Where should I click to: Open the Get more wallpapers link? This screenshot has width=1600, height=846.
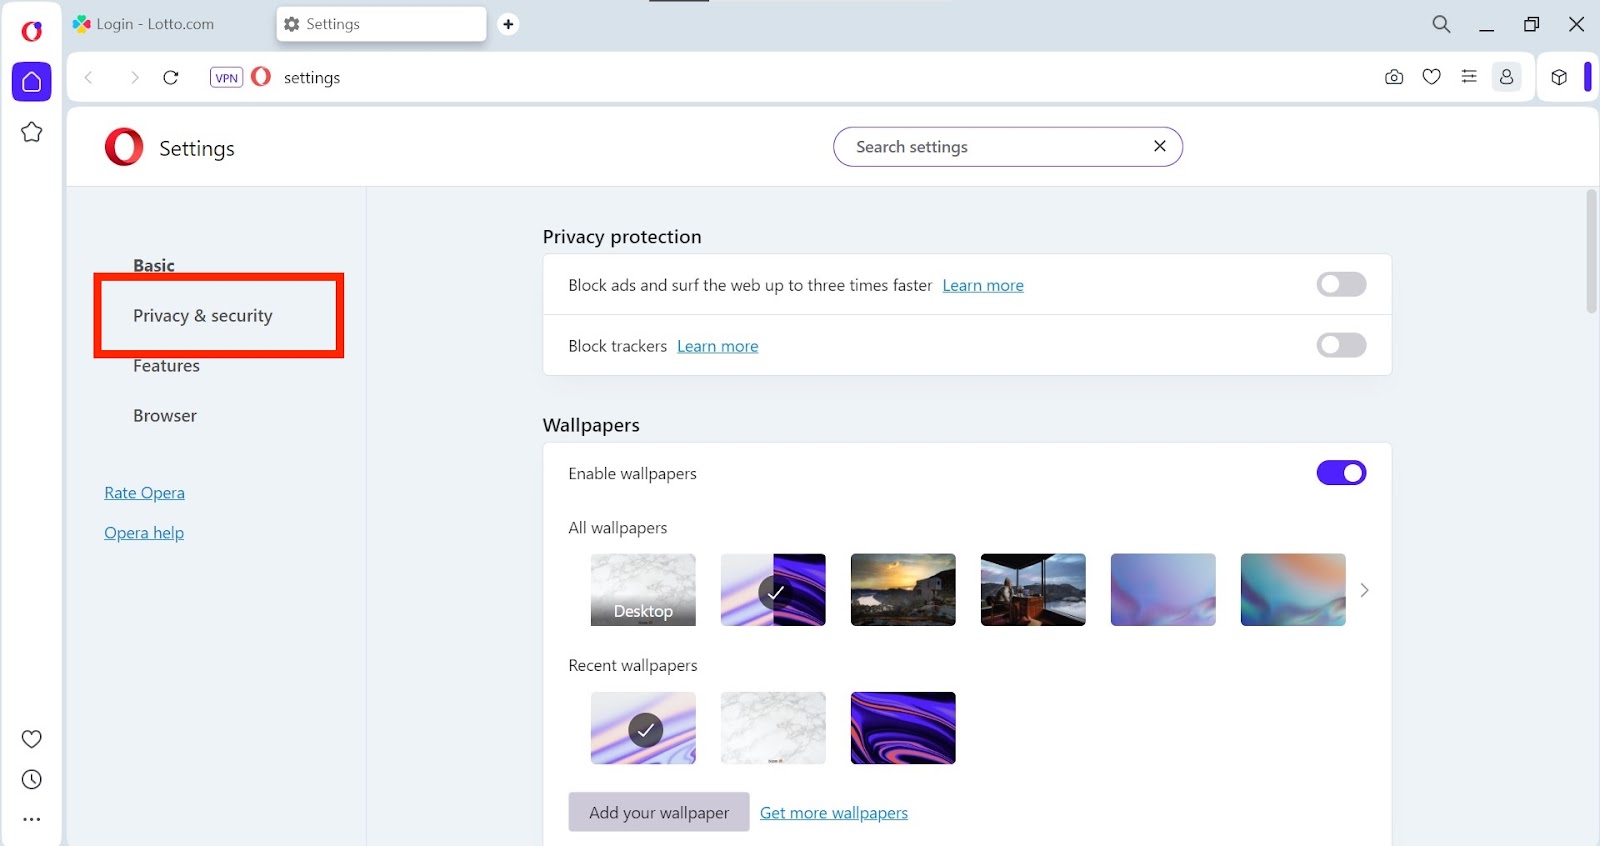pos(834,813)
